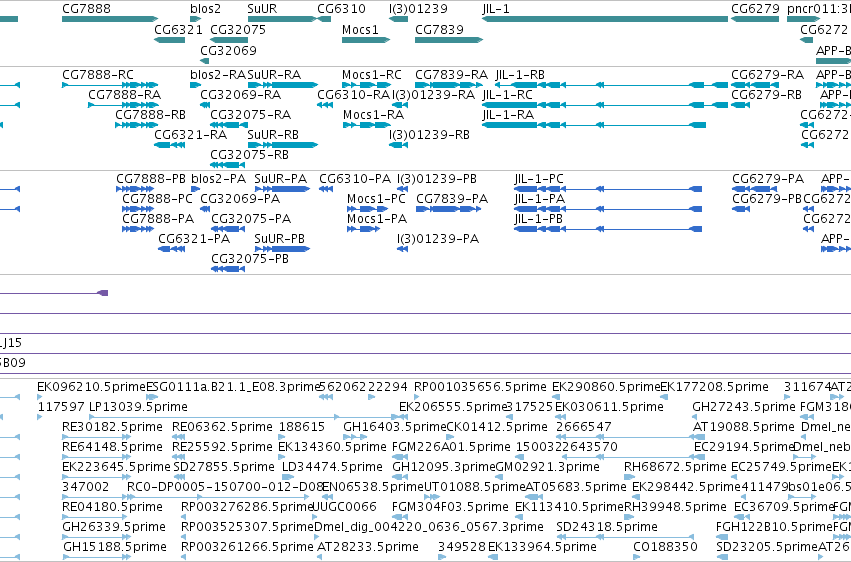
Task: Click the JIL-1-RC transcript label
Action: point(508,94)
